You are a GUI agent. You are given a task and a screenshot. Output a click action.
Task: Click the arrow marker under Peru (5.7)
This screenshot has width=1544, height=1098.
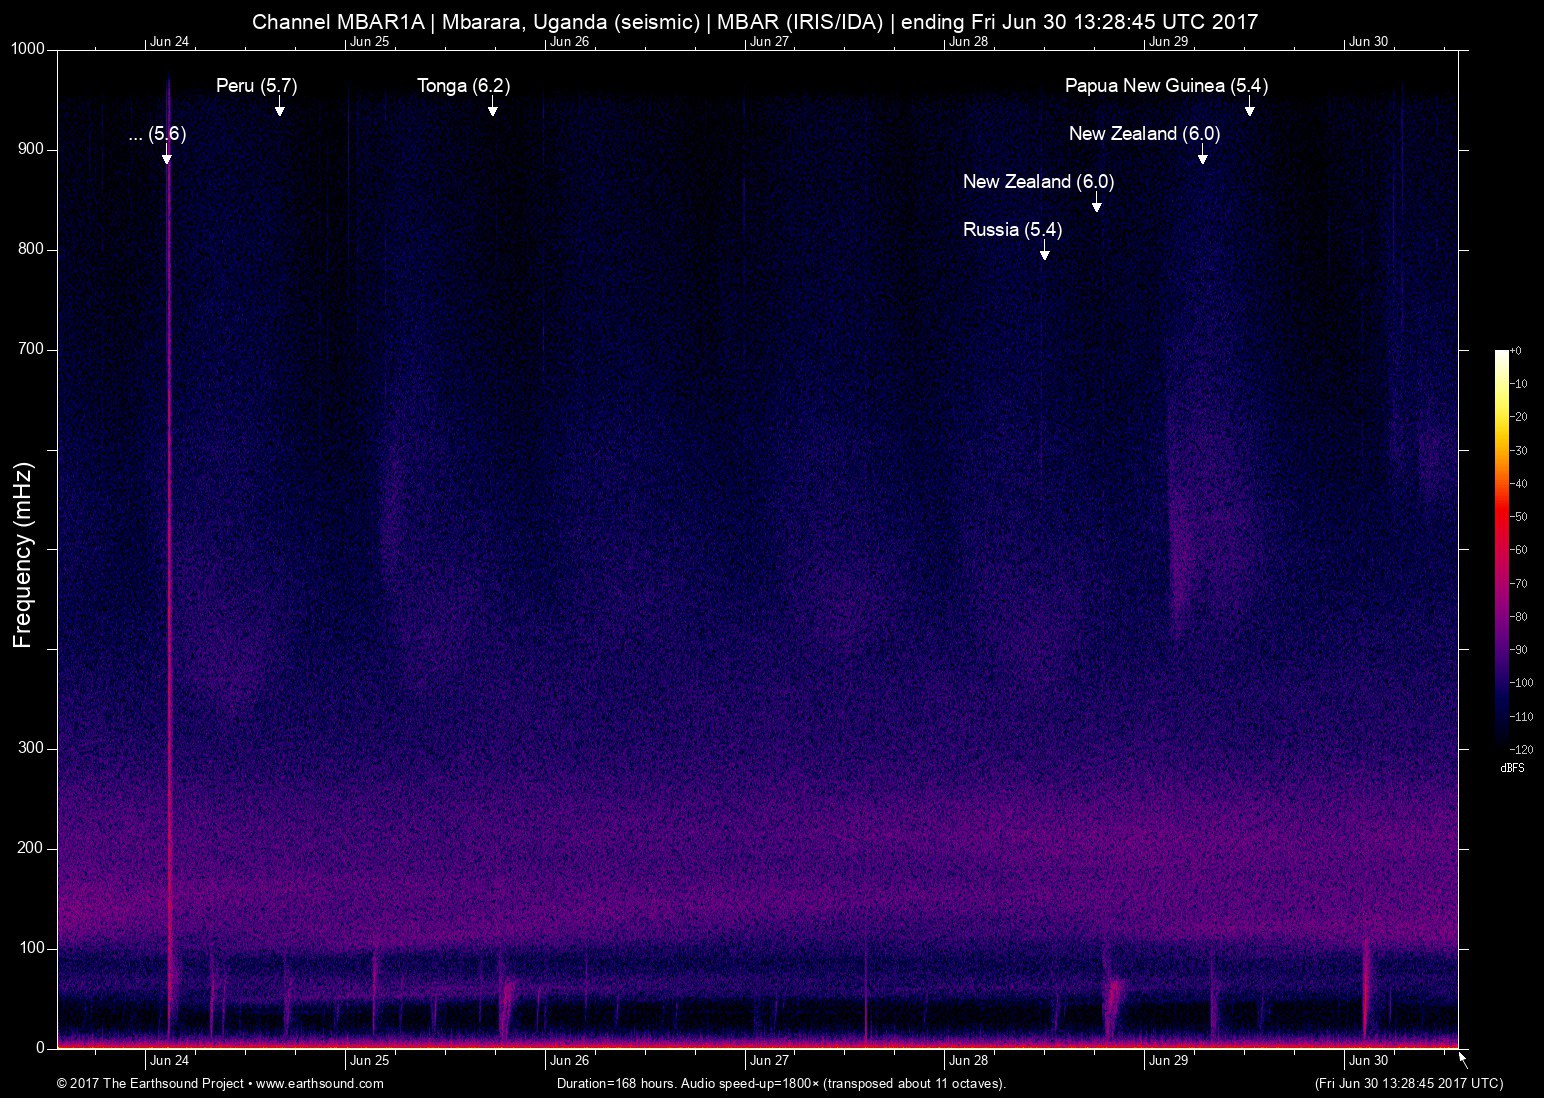[x=280, y=108]
